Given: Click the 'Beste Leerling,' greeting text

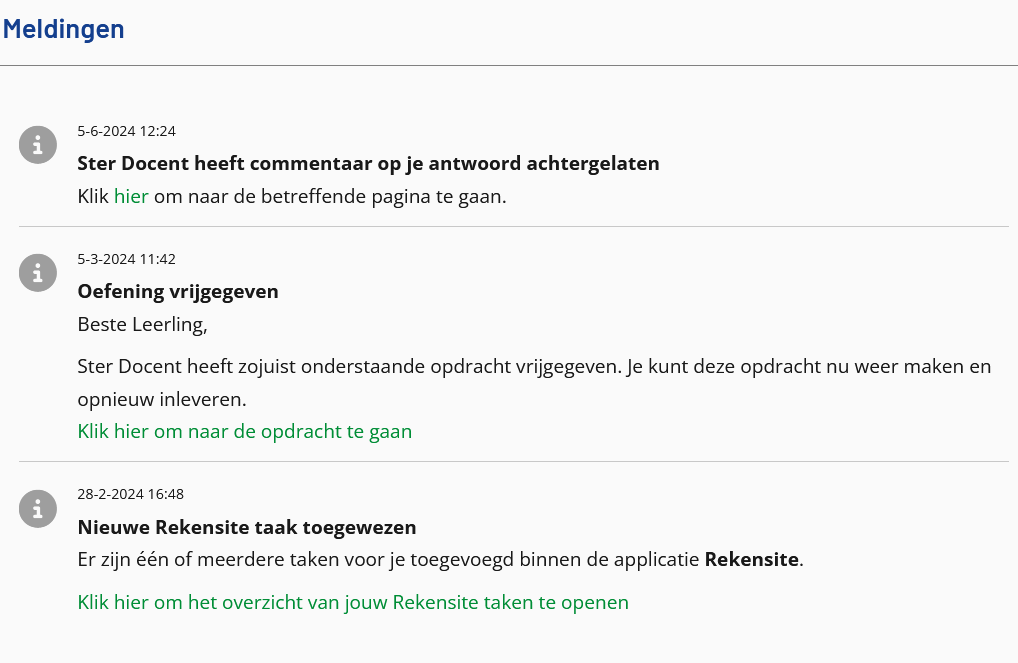Looking at the screenshot, I should click(142, 324).
